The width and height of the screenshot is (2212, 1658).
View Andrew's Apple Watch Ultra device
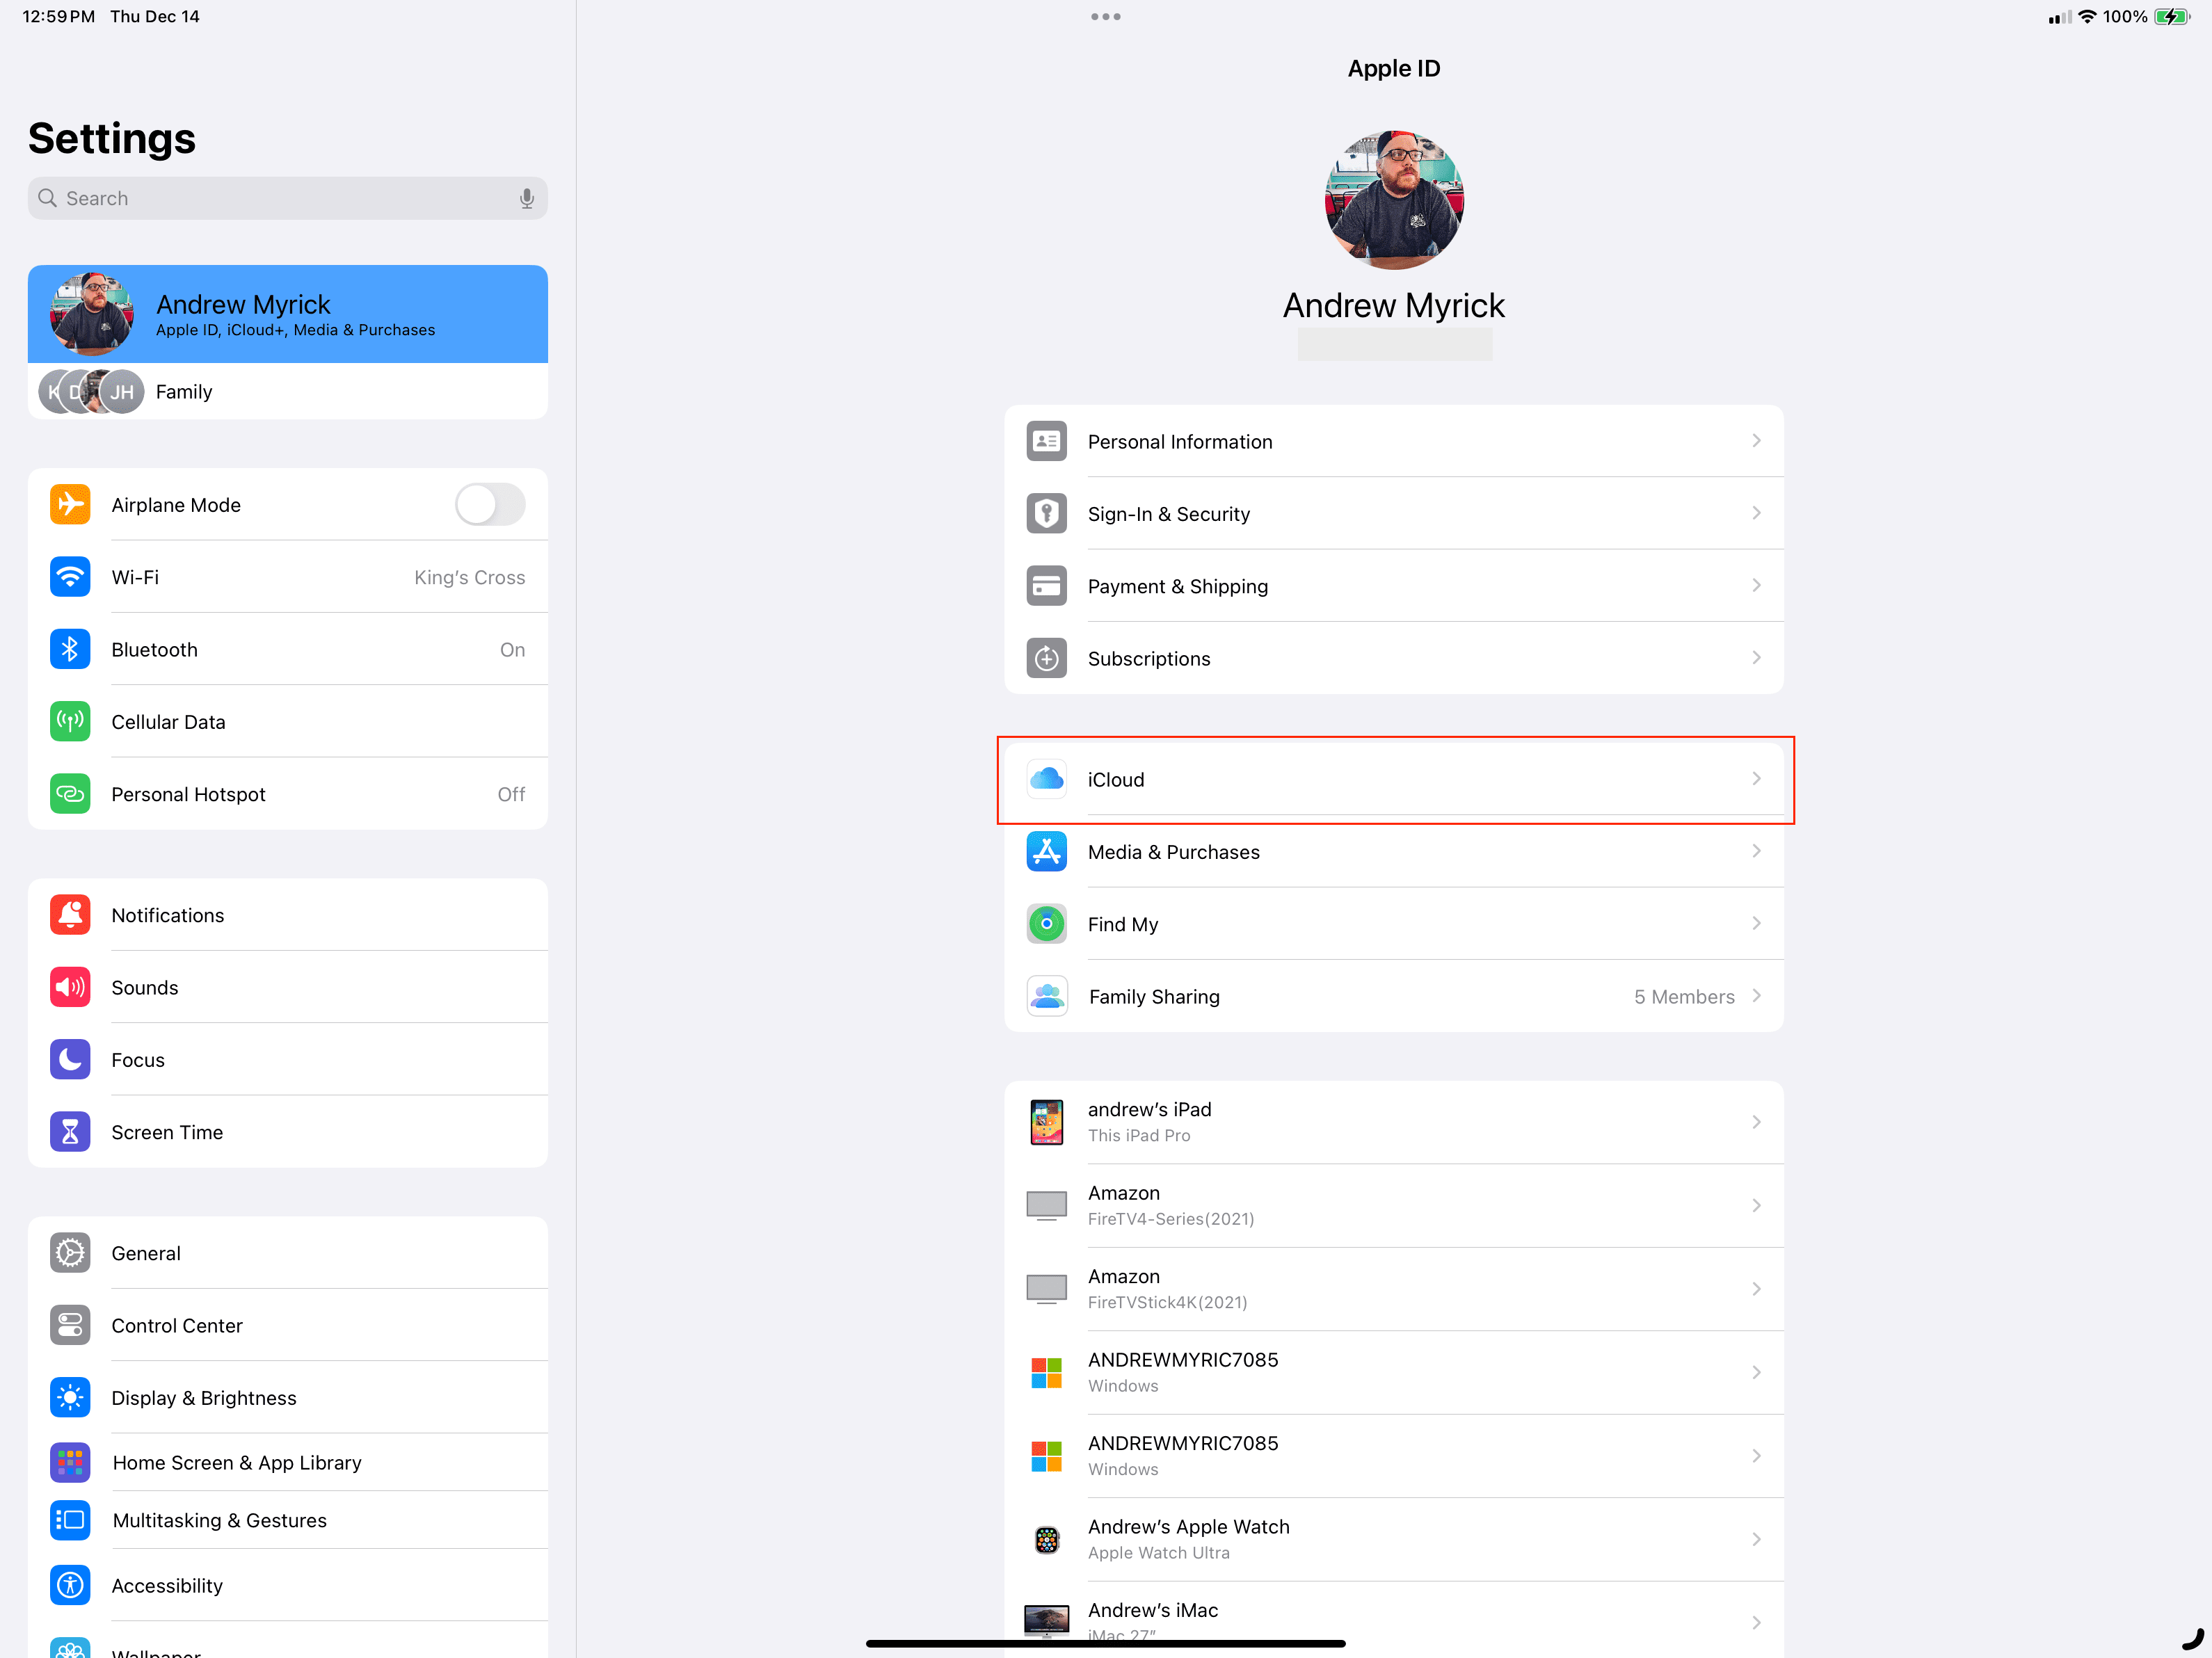pyautogui.click(x=1394, y=1539)
